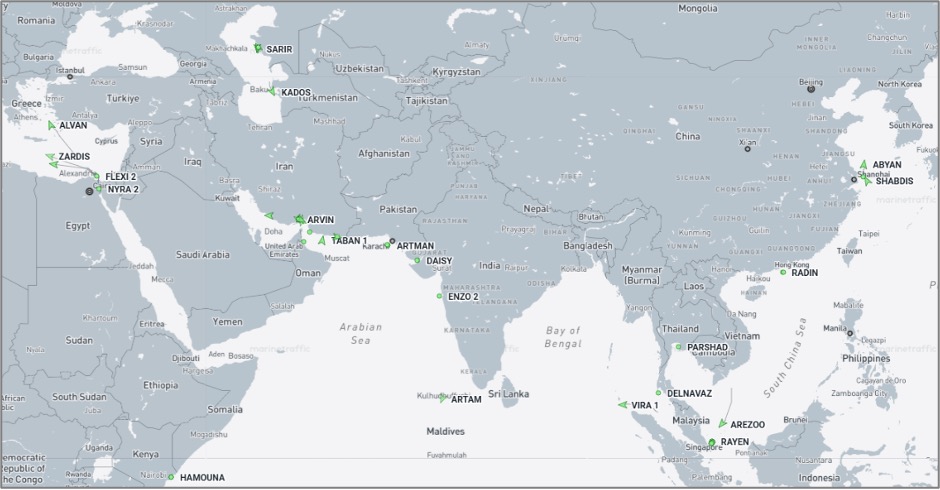Click the ARTMAN vessel dot near Karachi
Image resolution: width=940 pixels, height=490 pixels.
[x=387, y=245]
